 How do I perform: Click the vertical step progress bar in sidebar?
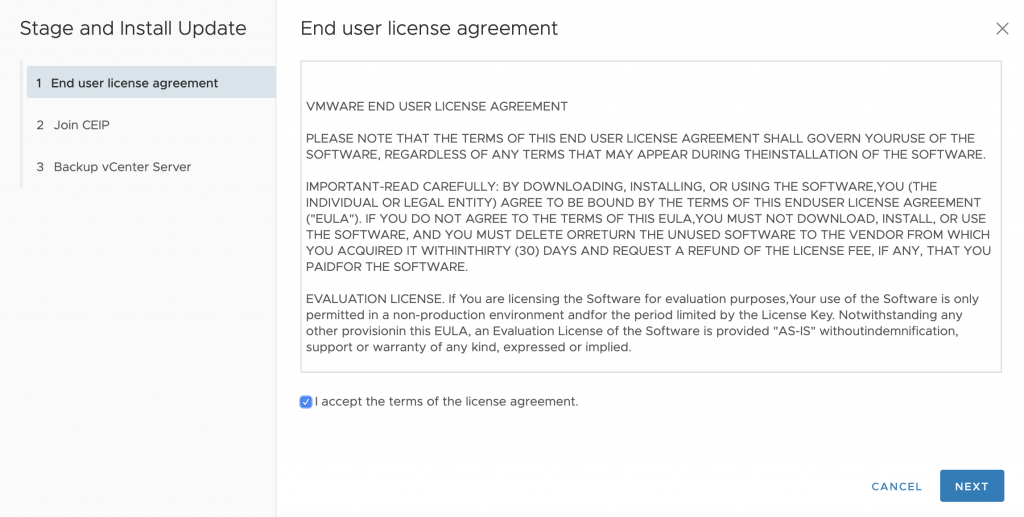click(22, 124)
